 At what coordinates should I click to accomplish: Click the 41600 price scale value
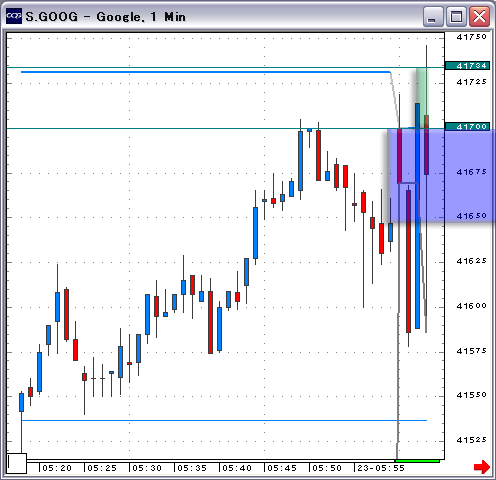(x=471, y=306)
